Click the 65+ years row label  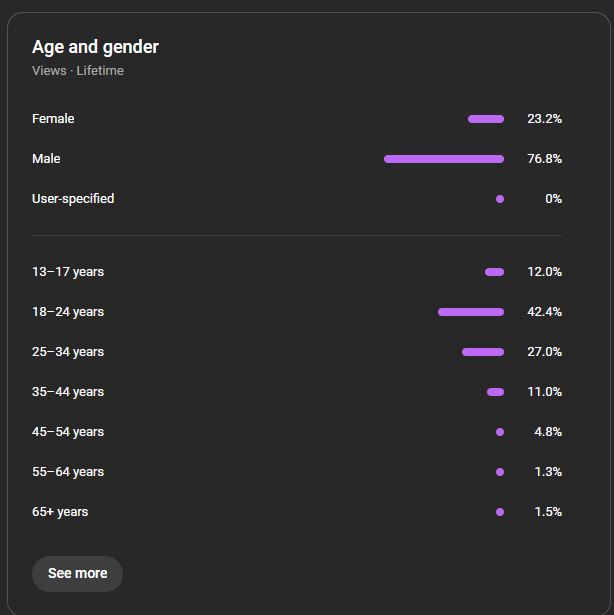click(x=60, y=512)
